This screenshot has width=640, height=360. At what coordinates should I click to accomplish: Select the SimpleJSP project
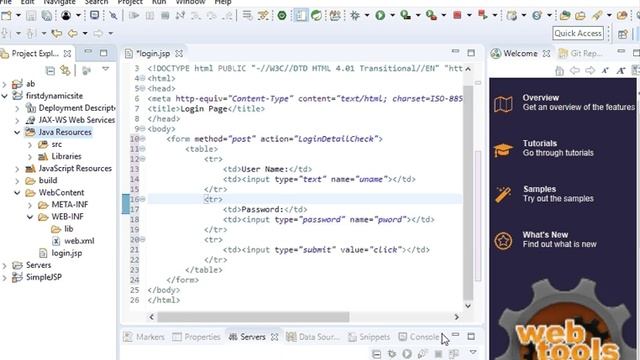[x=44, y=278]
